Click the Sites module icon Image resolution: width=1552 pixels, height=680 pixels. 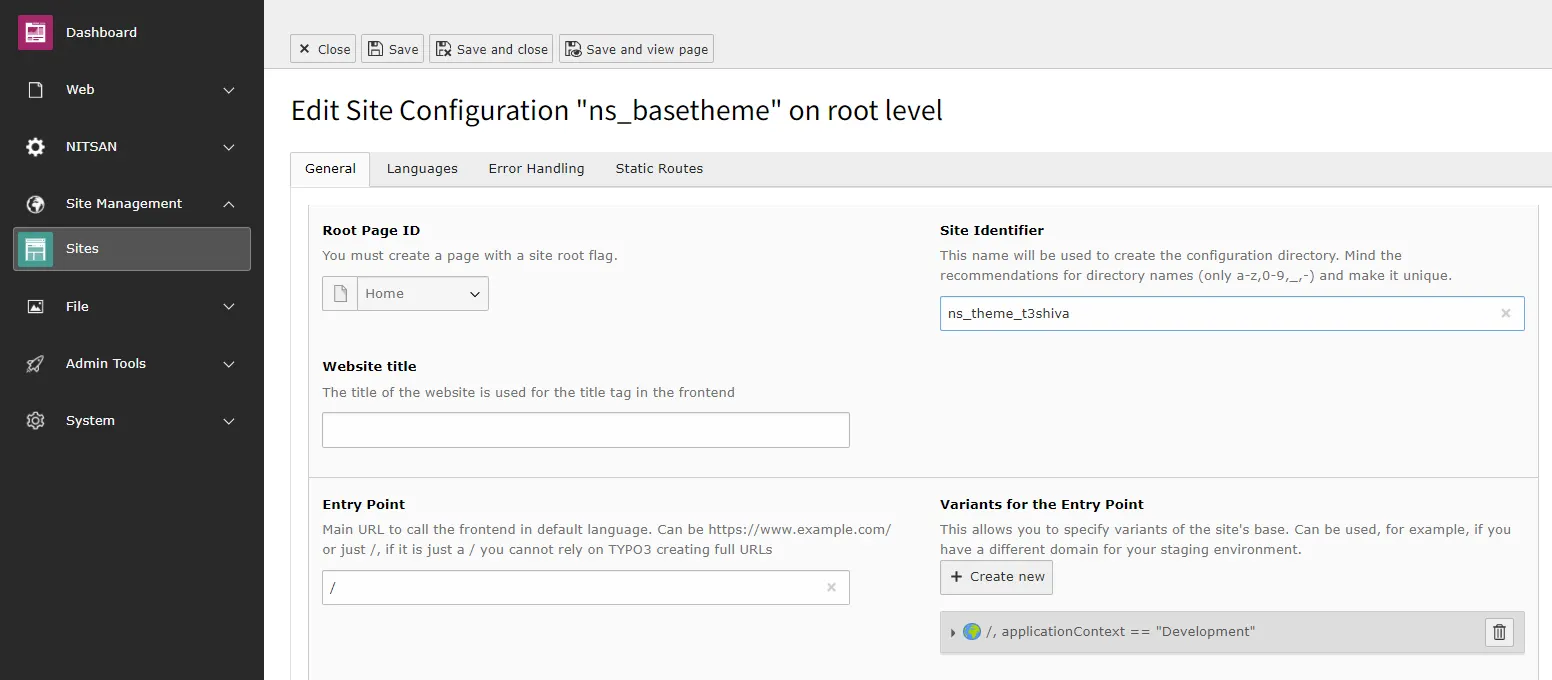click(35, 249)
